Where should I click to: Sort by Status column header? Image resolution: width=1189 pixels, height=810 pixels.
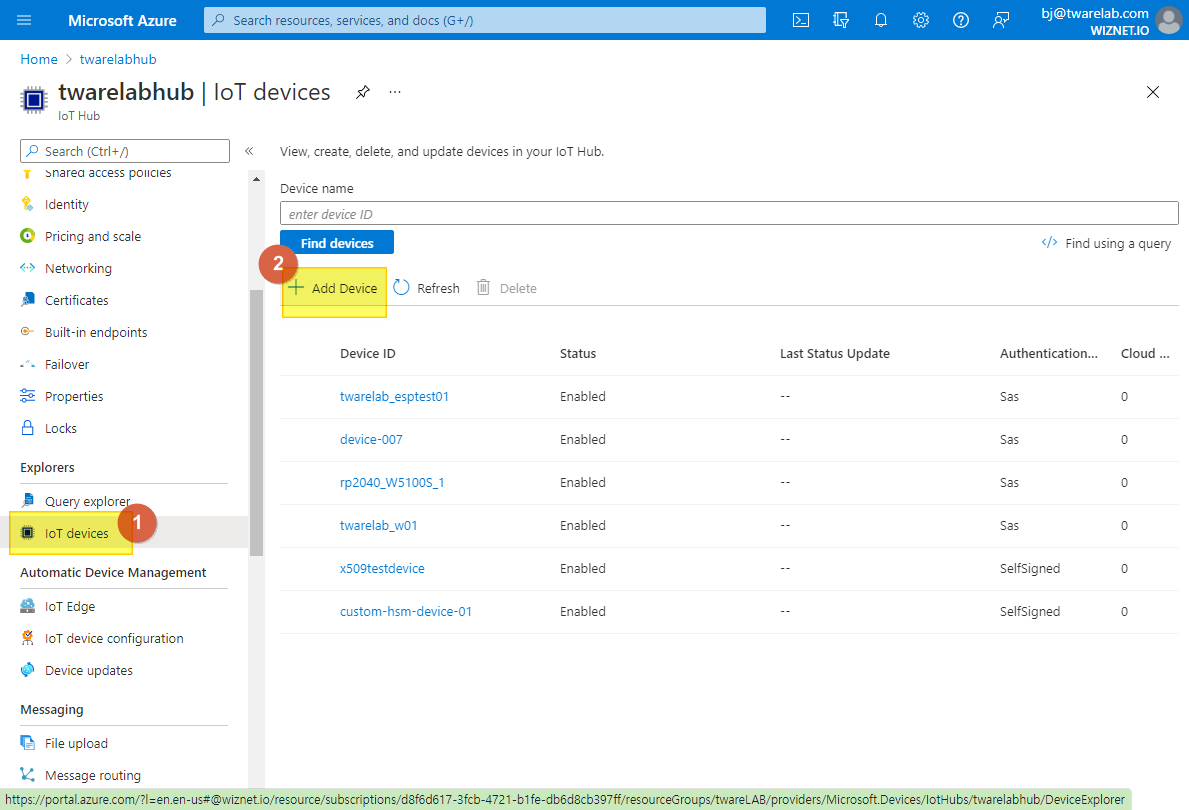578,353
